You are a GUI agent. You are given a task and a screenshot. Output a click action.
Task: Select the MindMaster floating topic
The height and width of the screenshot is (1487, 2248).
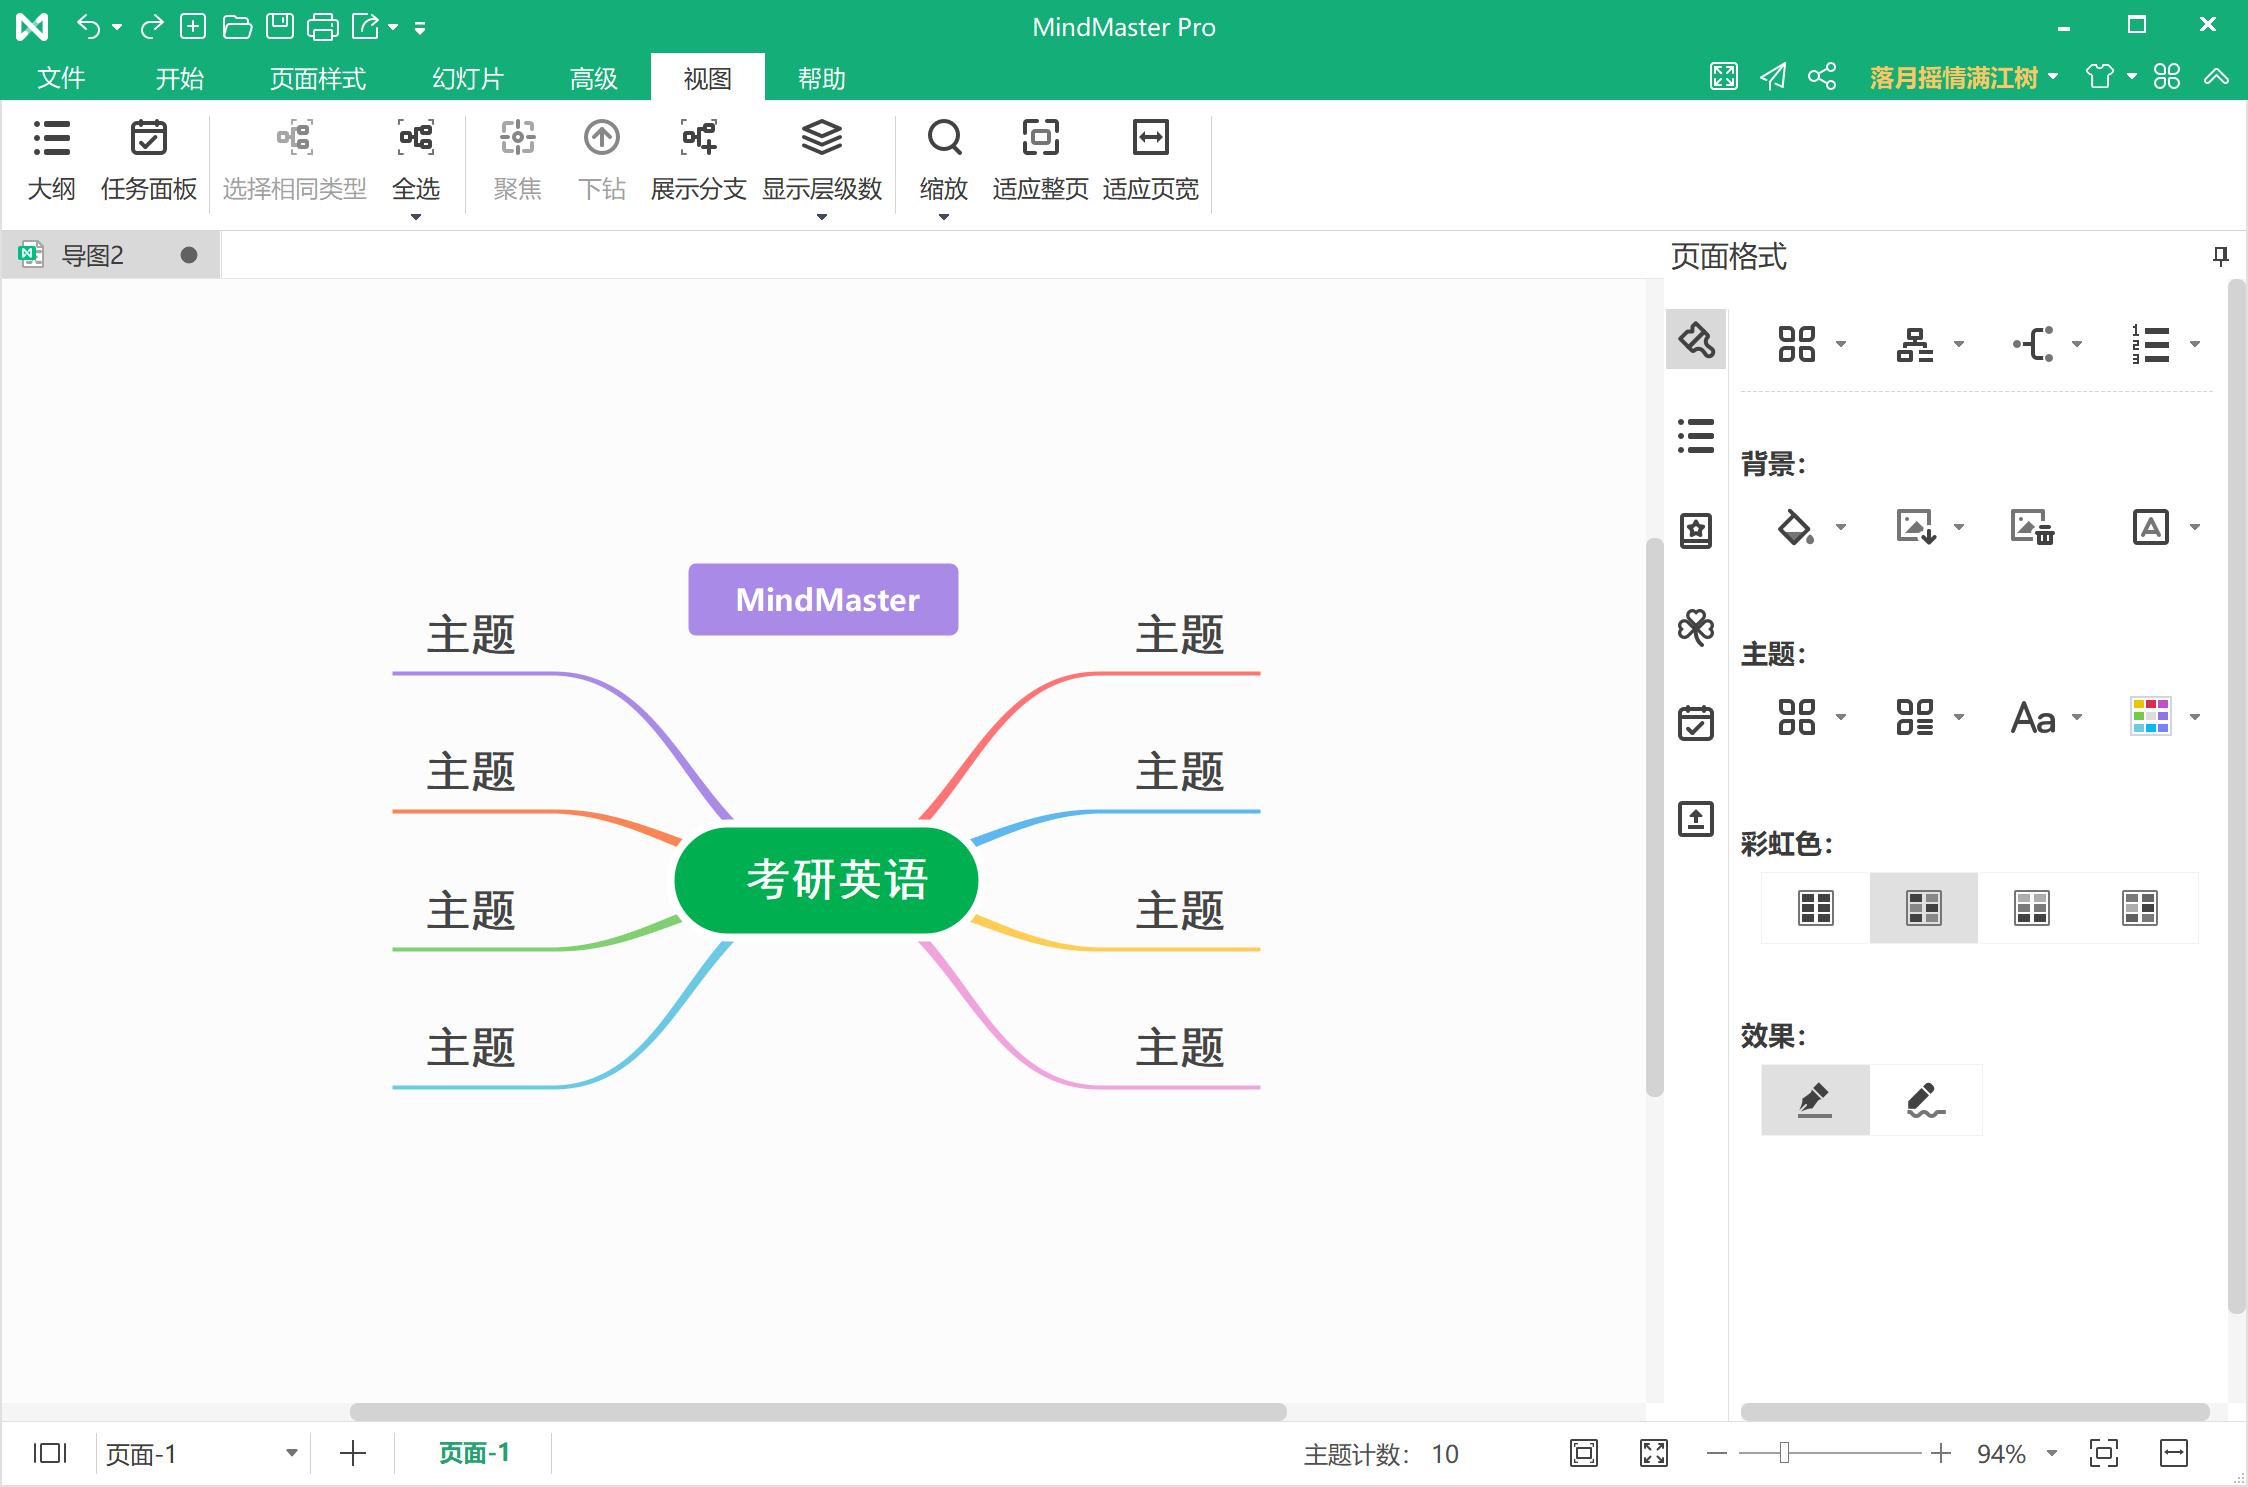tap(823, 599)
